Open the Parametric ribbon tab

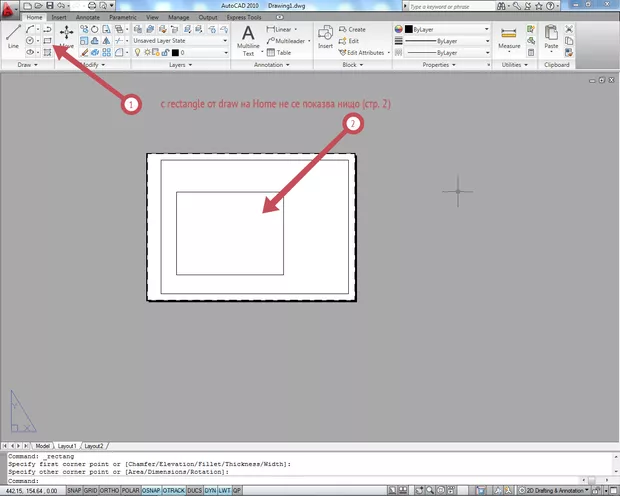tap(123, 17)
